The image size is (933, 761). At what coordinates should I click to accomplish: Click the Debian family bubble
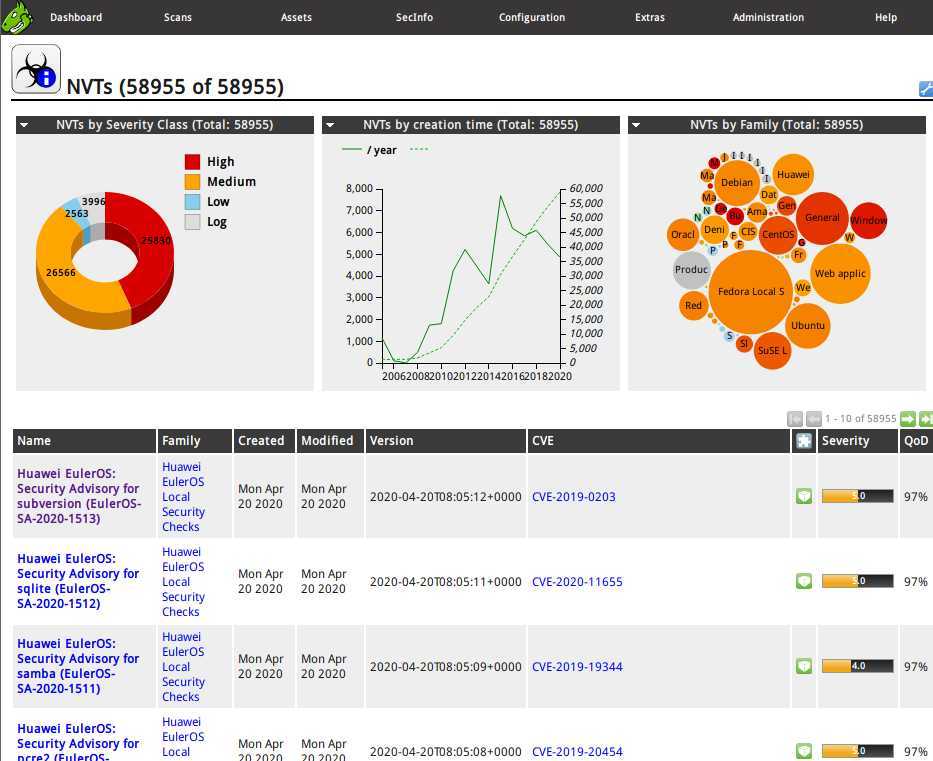tap(737, 183)
